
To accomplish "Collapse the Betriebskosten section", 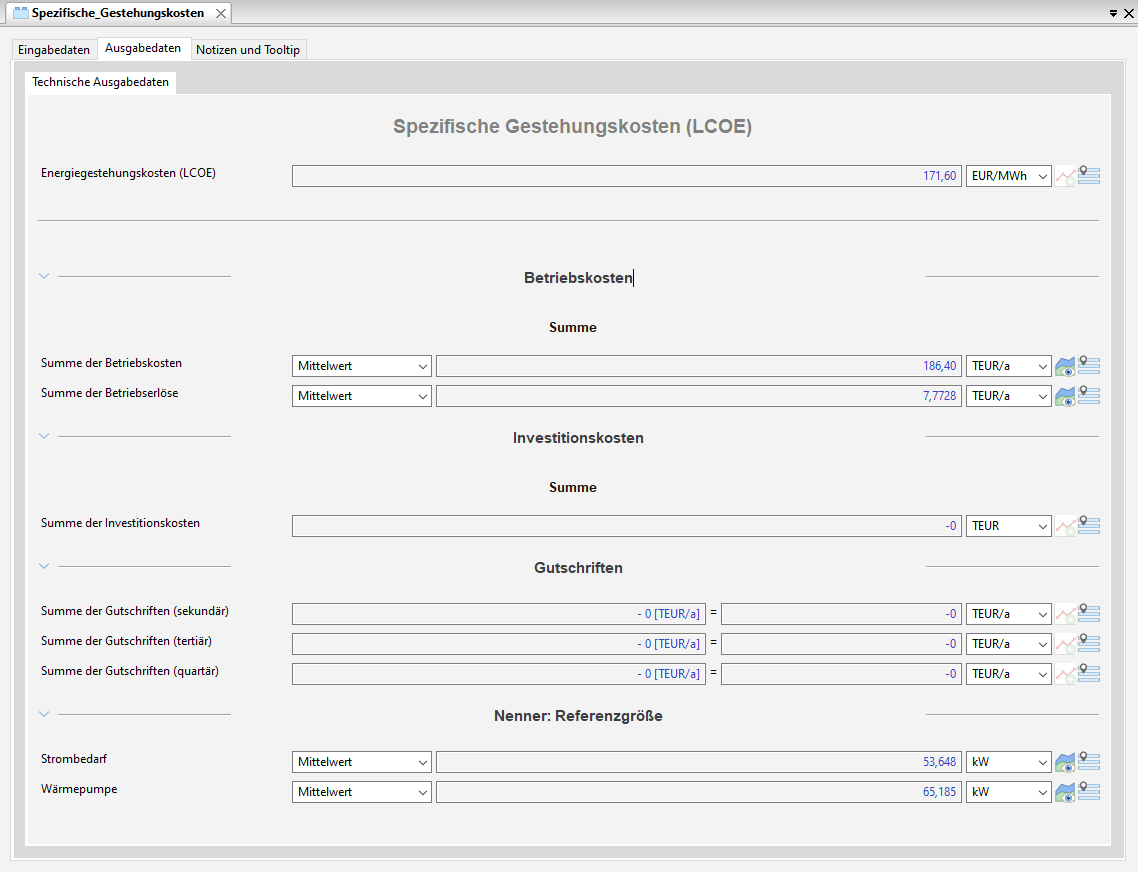I will pos(44,277).
